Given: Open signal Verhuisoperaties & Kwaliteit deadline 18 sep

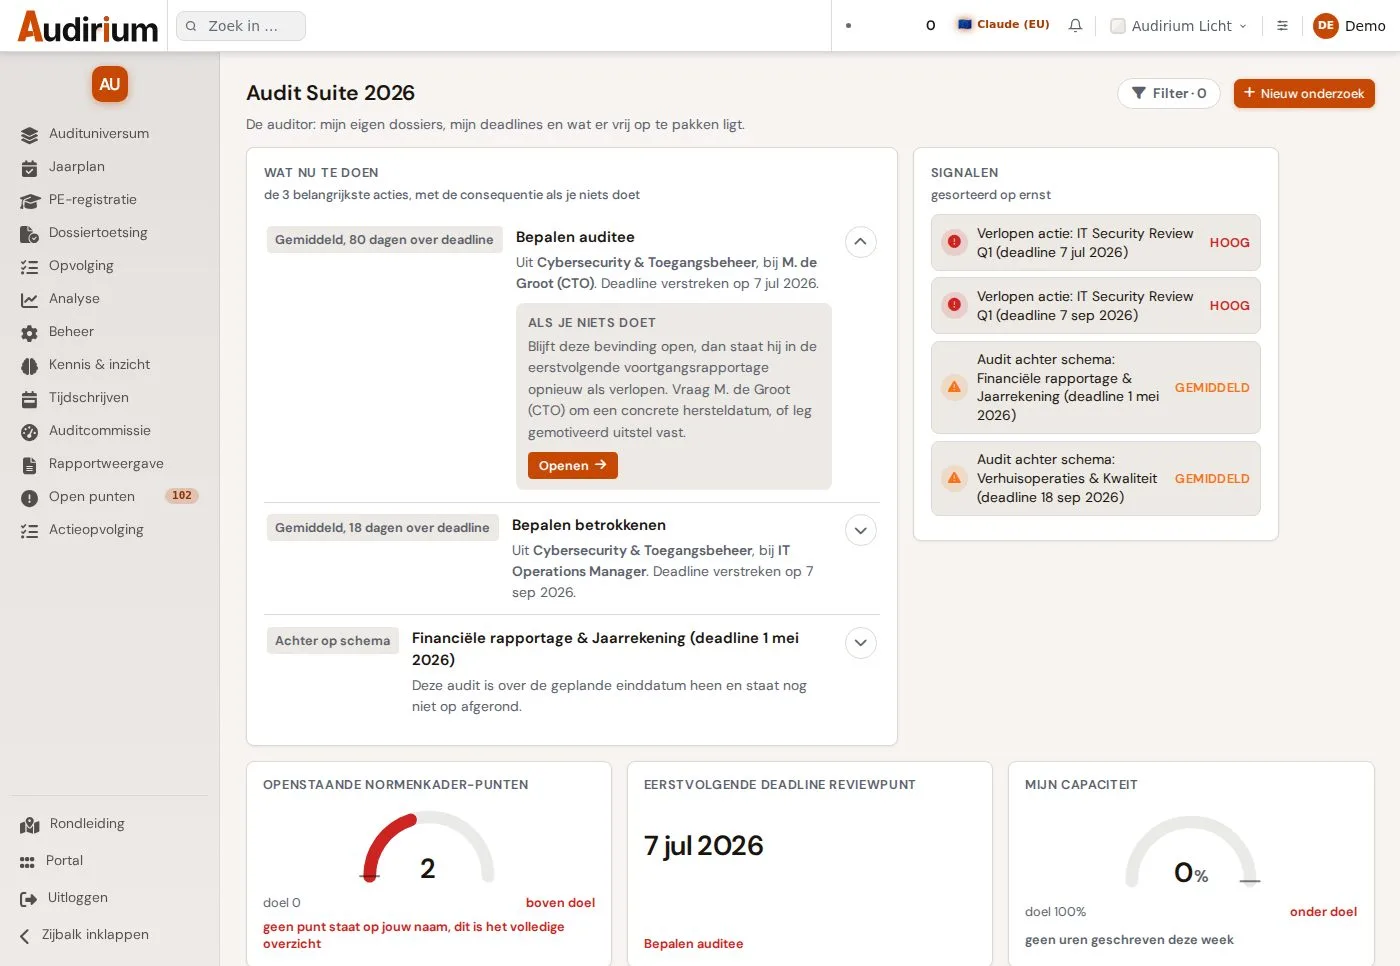Looking at the screenshot, I should click(1096, 479).
